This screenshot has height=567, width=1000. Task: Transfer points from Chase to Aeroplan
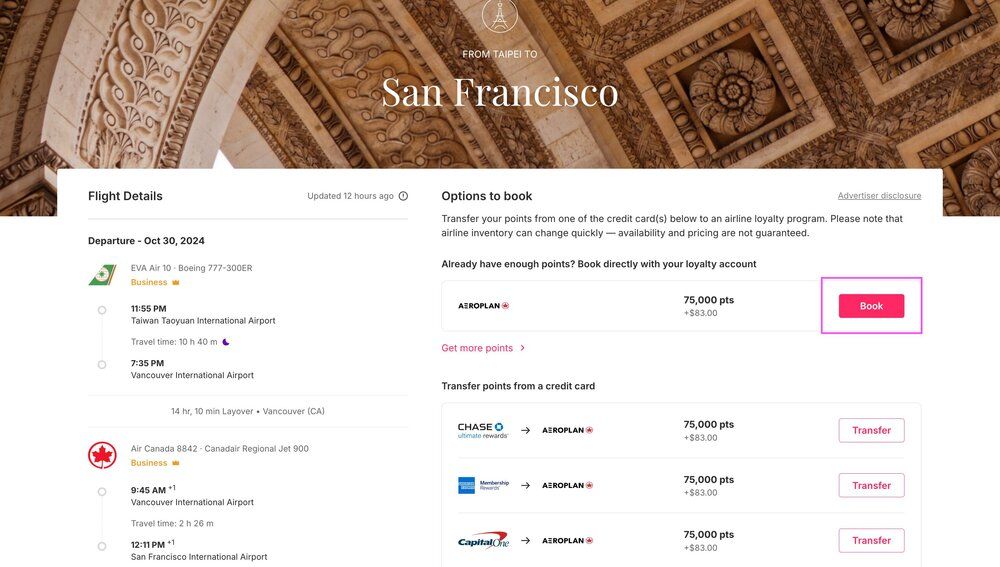coord(871,430)
